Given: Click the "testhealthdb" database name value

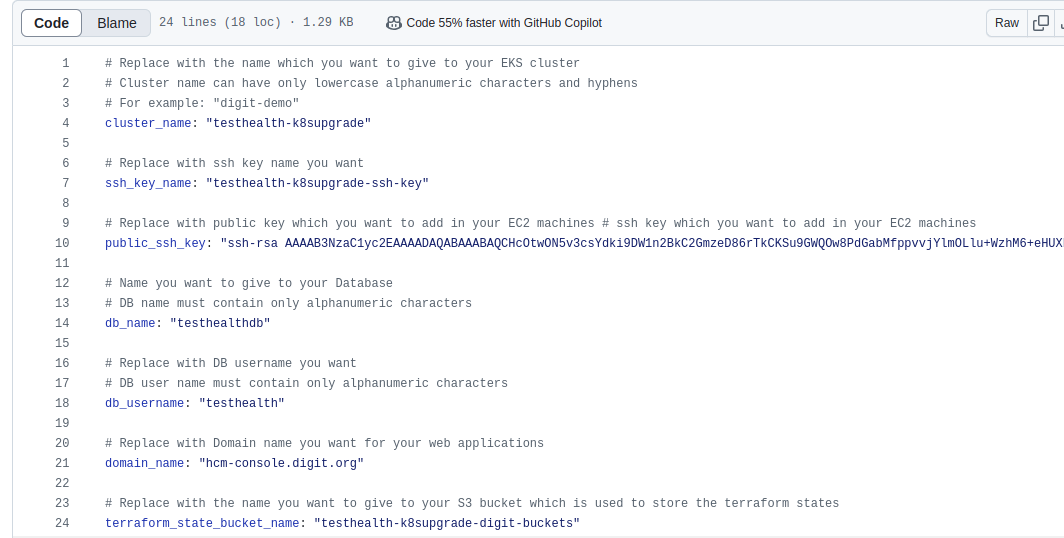Looking at the screenshot, I should 220,323.
